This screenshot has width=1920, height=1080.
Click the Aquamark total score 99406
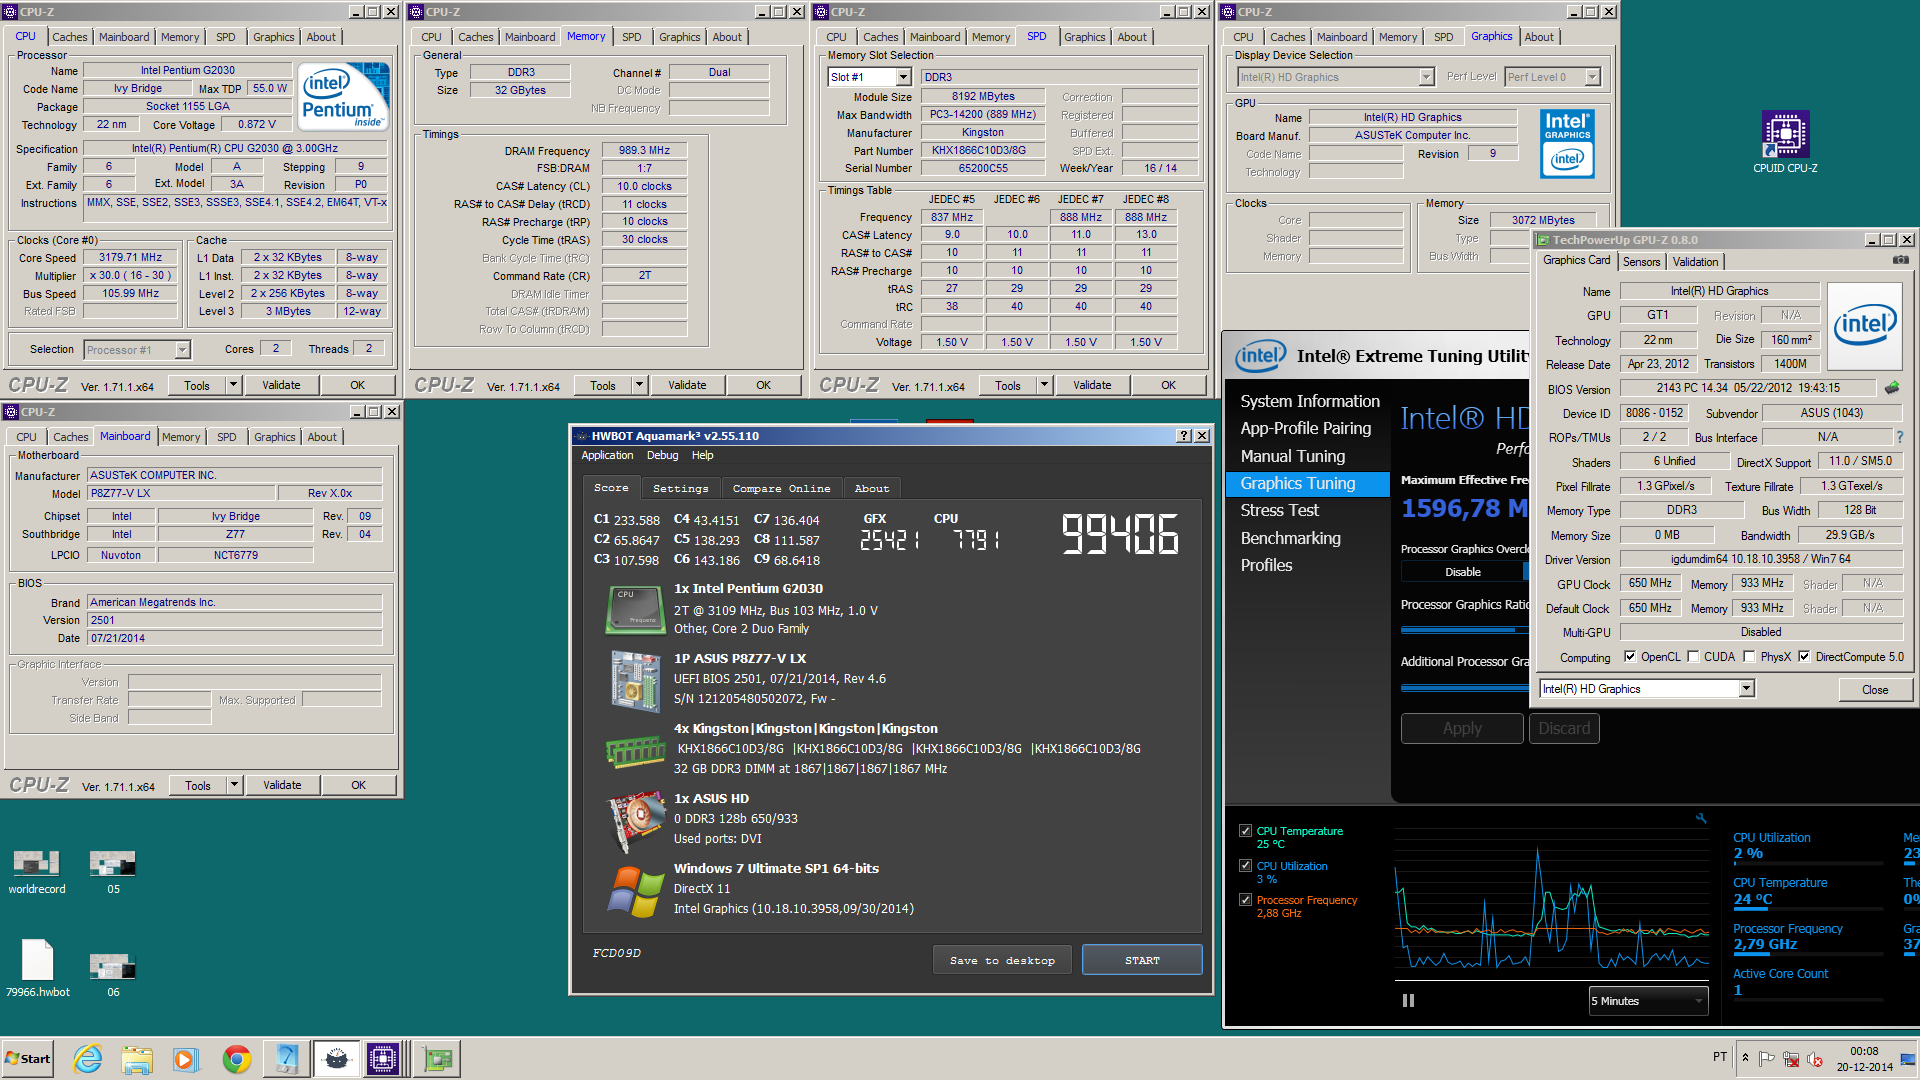pos(1120,533)
